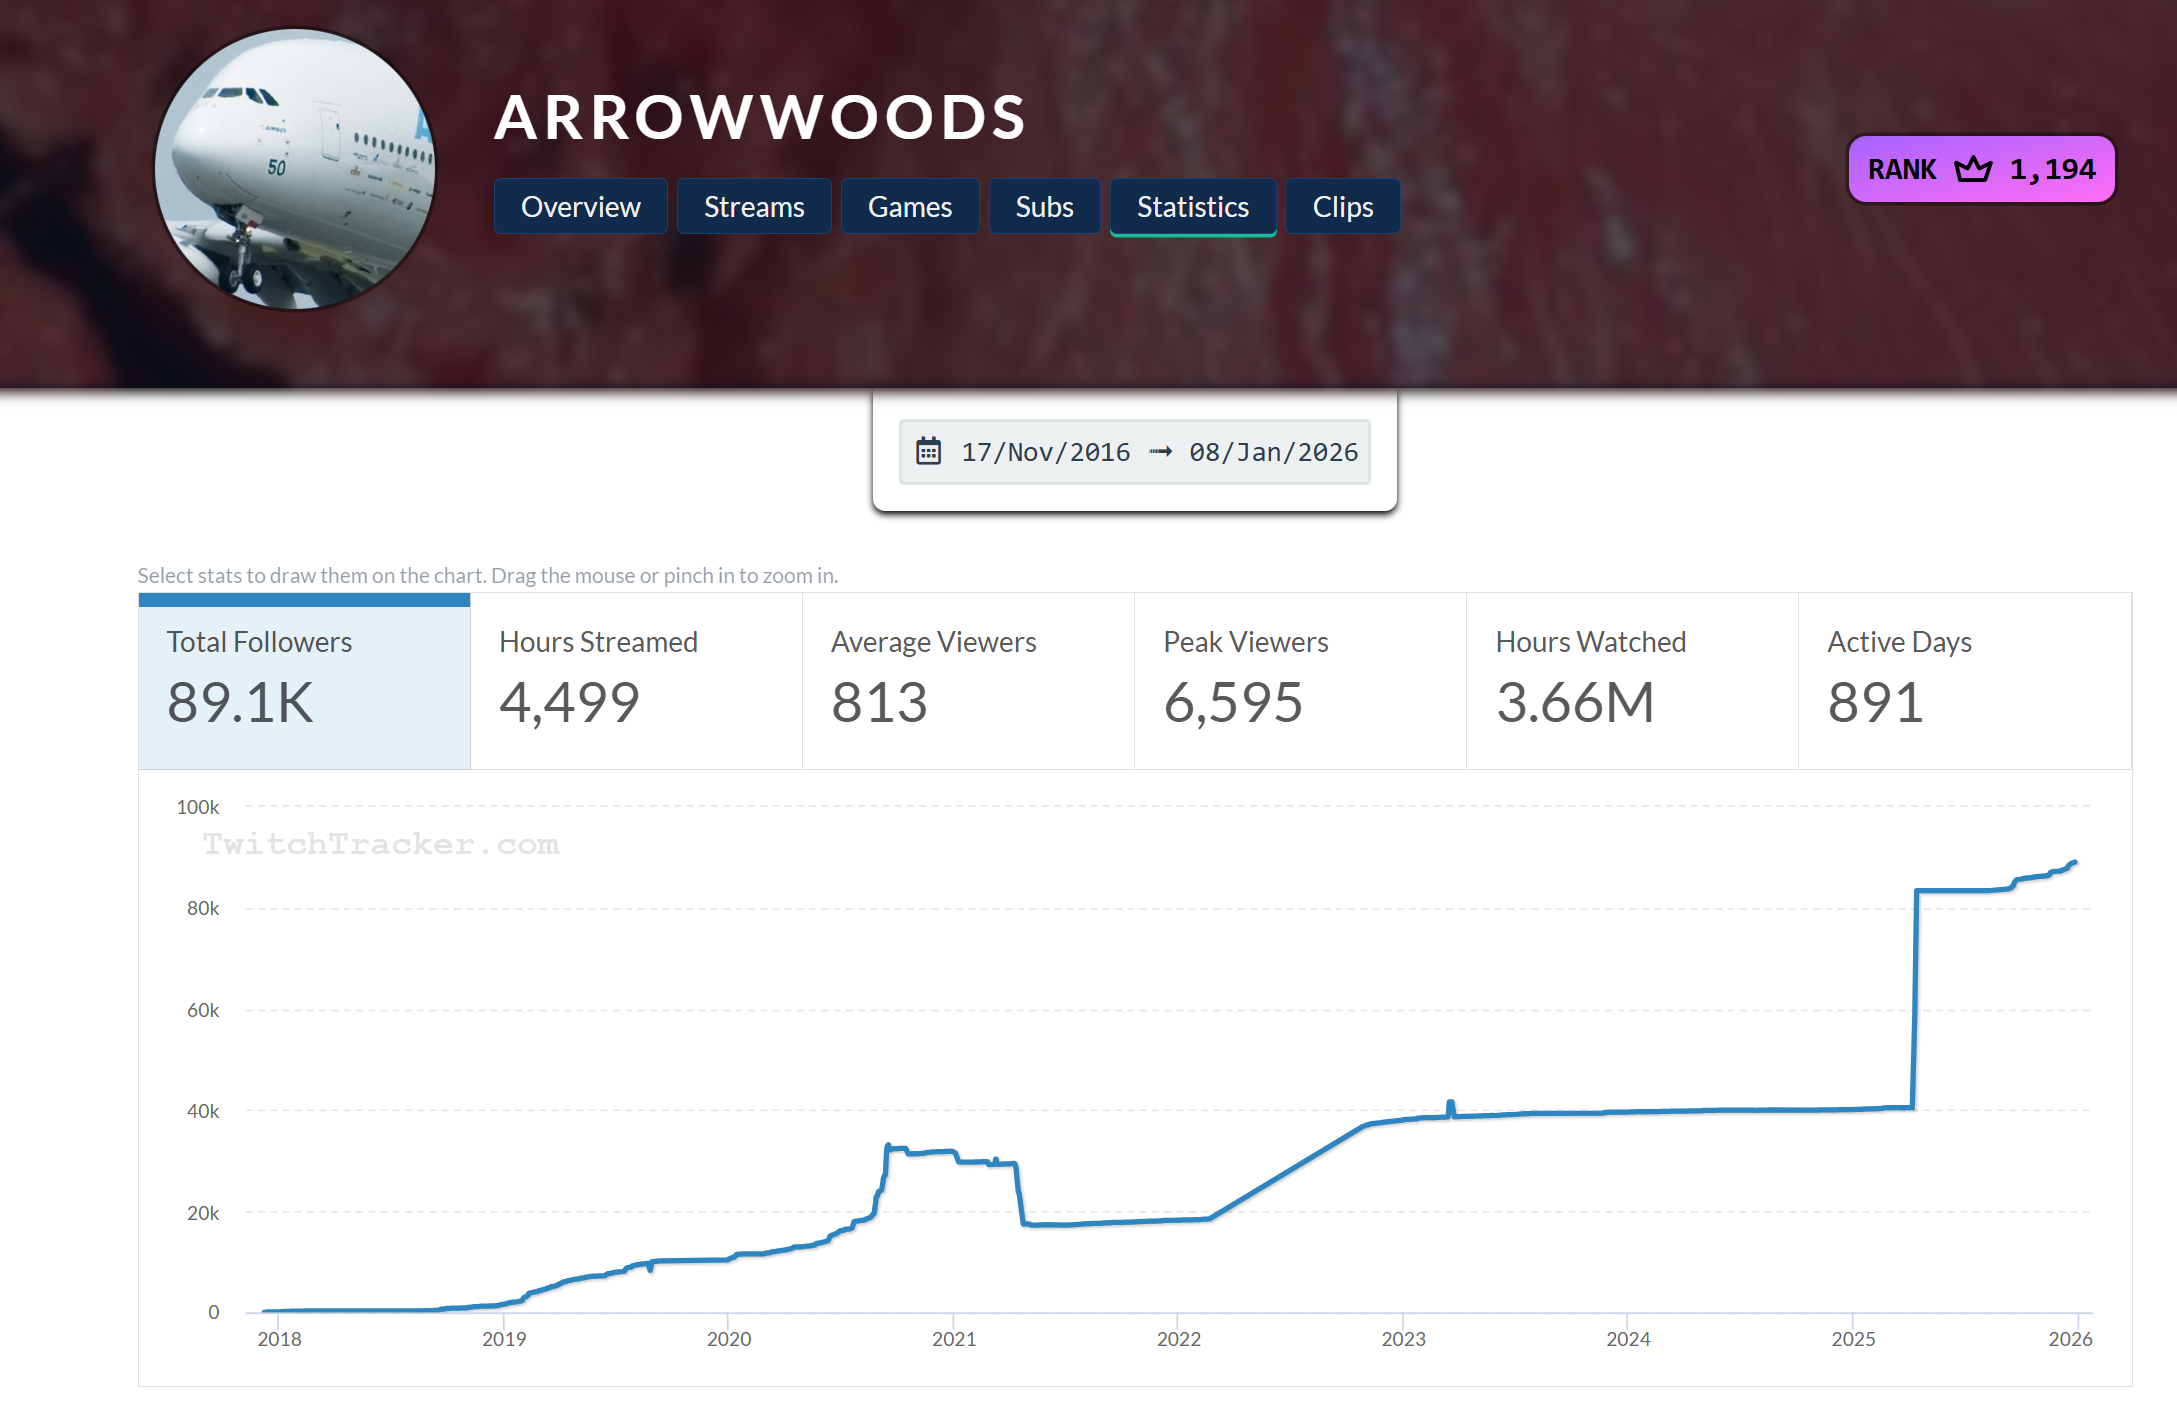
Task: Select the Hours Watched stat card
Action: point(1632,681)
